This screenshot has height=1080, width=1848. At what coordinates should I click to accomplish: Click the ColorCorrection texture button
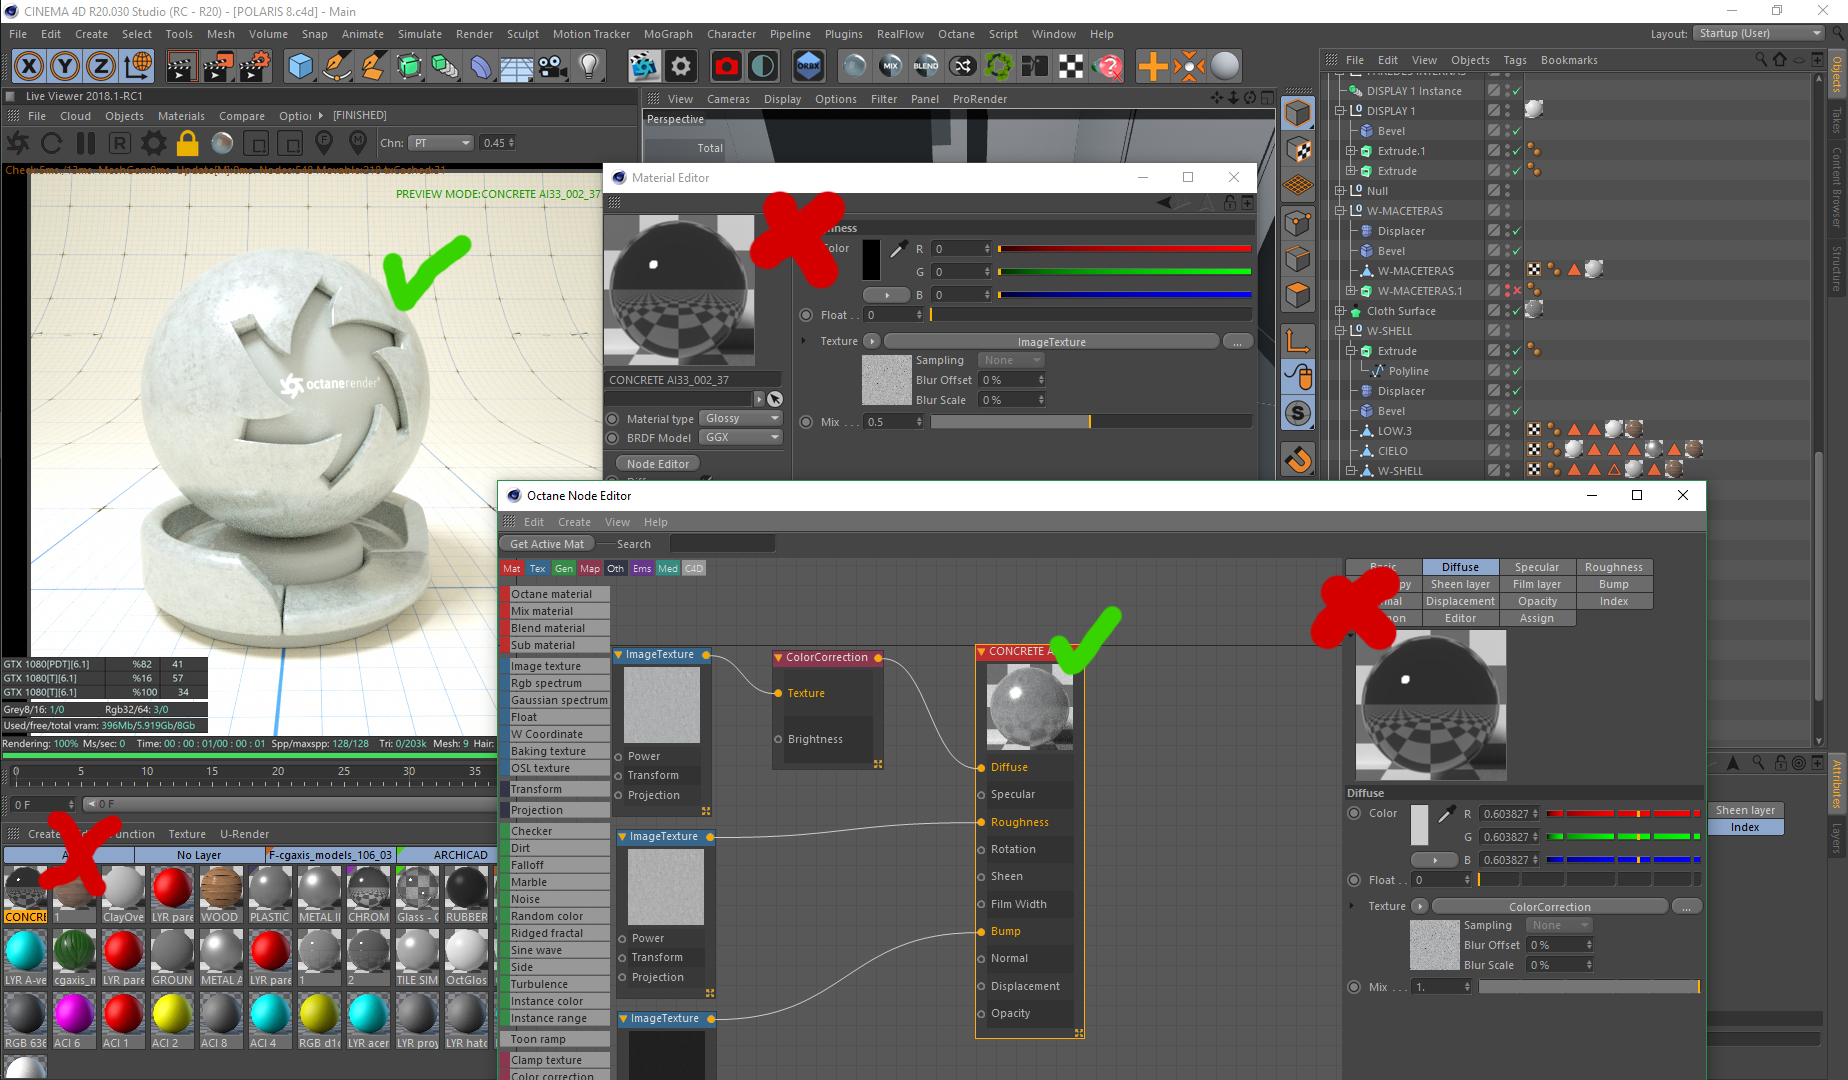(x=1549, y=907)
